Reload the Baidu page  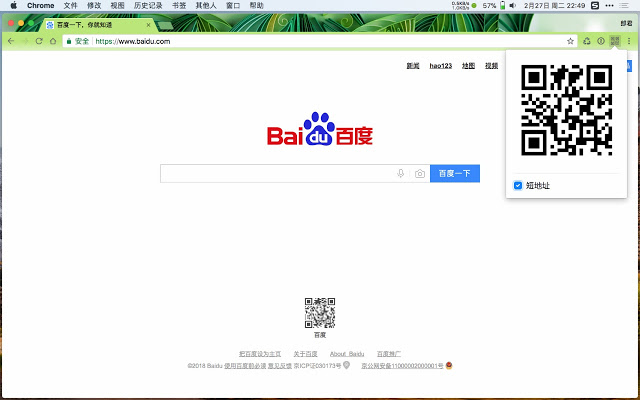39,41
